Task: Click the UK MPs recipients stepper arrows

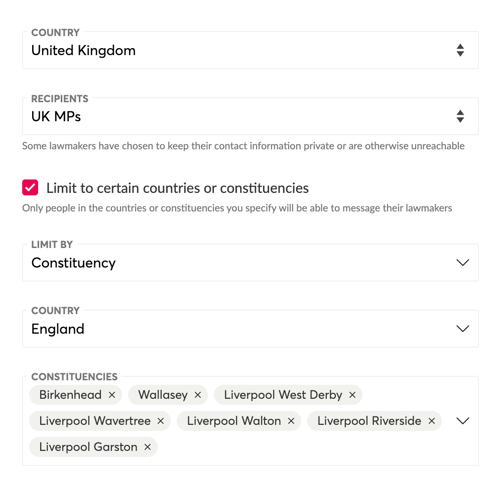Action: coord(460,116)
